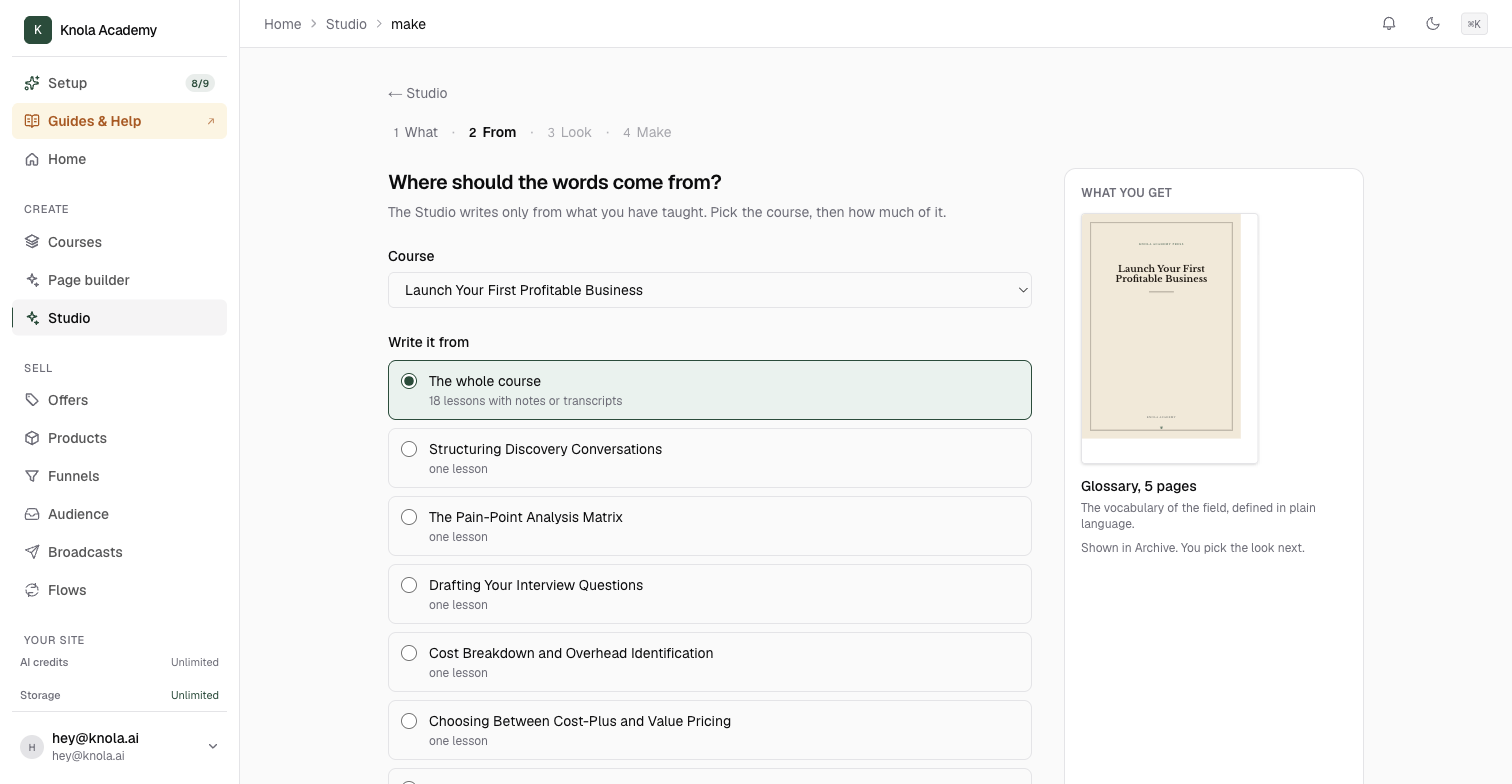Screen dimensions: 1512x784
Task: Click Studio in the breadcrumb
Action: click(x=346, y=24)
